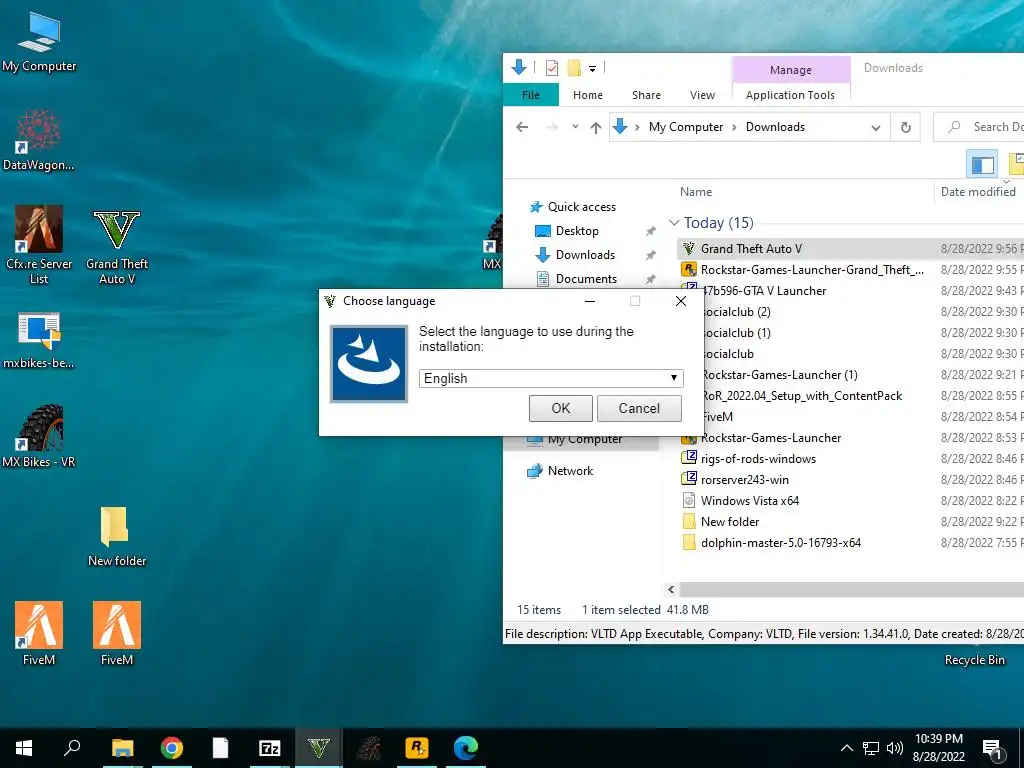This screenshot has width=1024, height=768.
Task: Click the Search Downloads field
Action: coord(981,127)
